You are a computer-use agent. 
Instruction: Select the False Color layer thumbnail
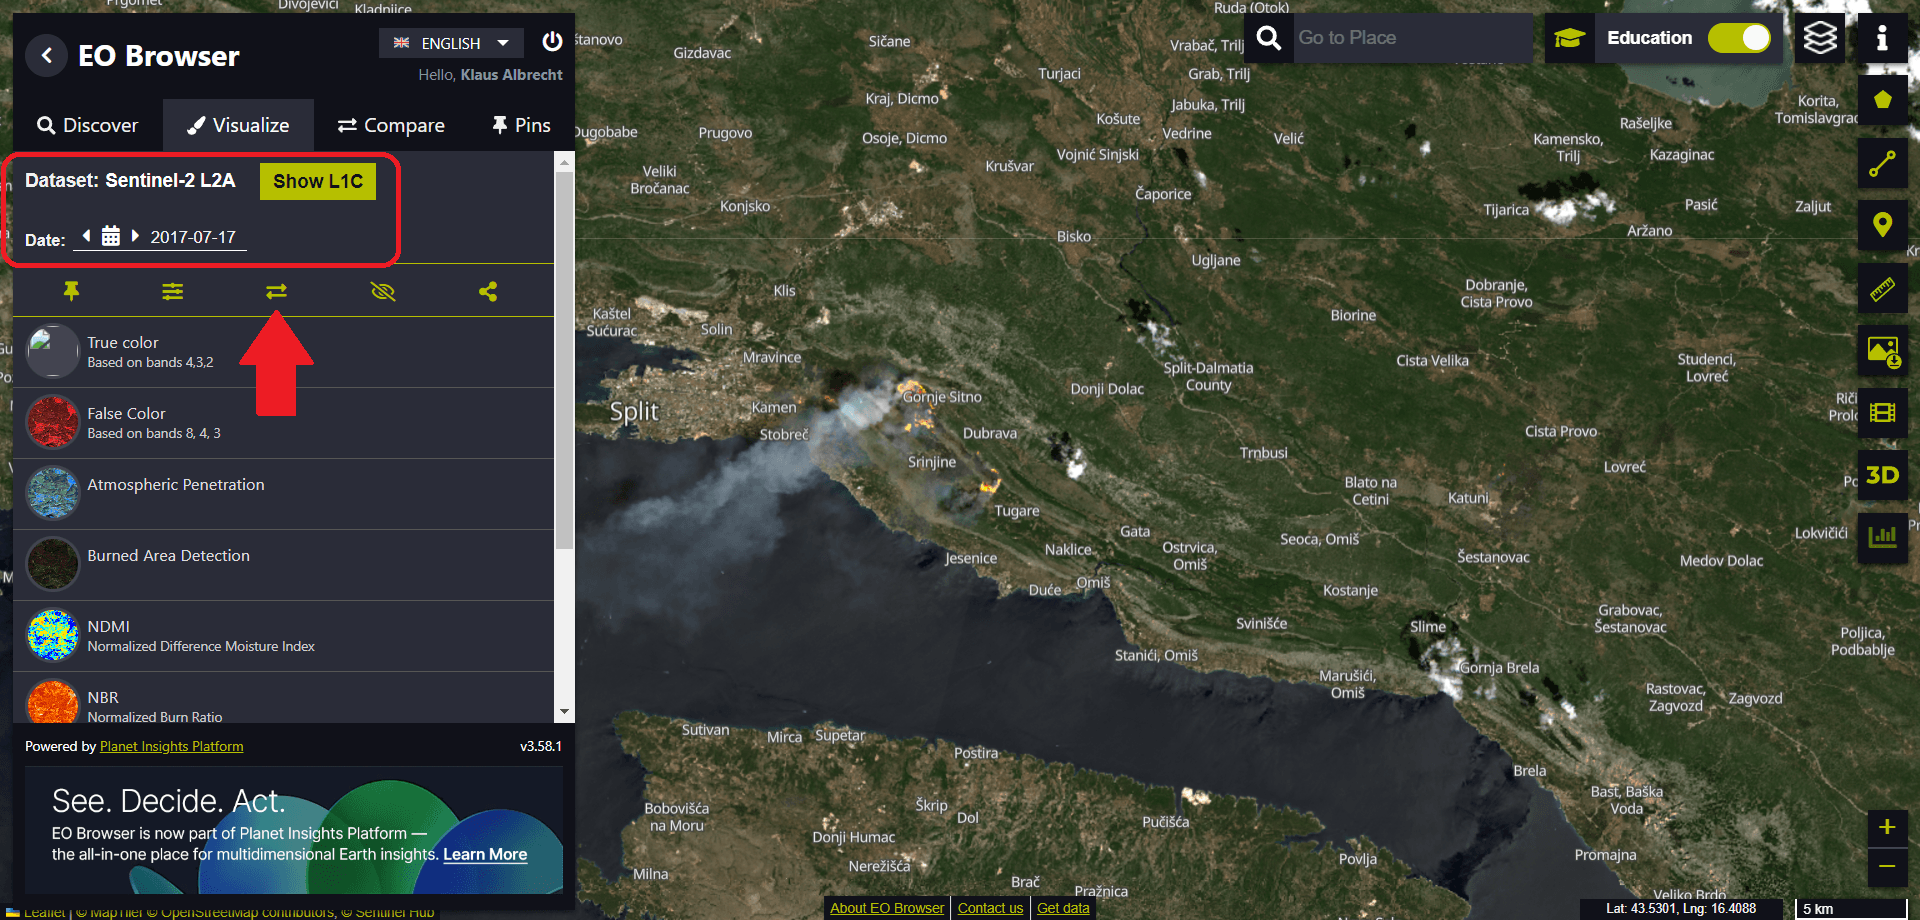[52, 422]
